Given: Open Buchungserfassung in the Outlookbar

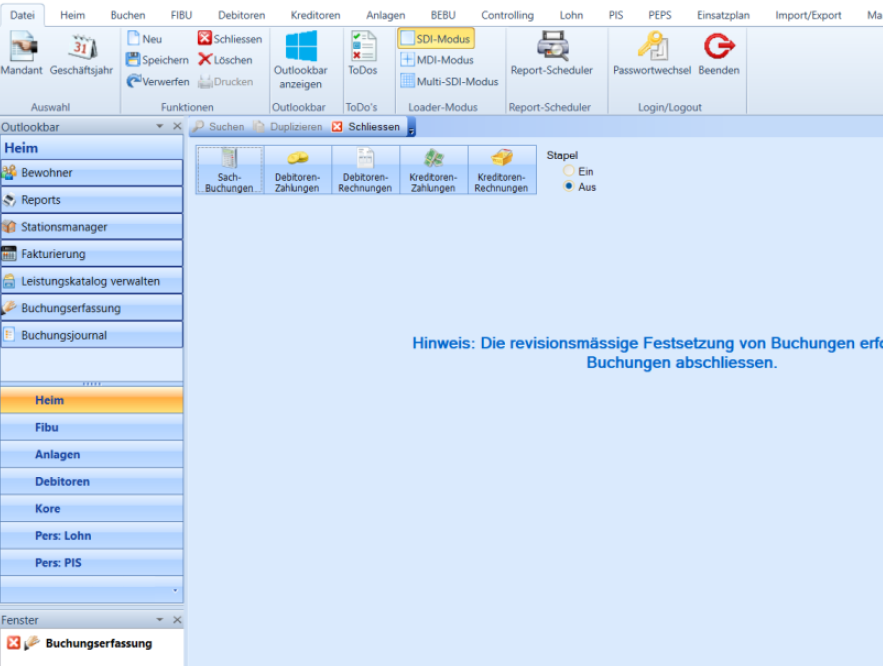Looking at the screenshot, I should pos(92,308).
